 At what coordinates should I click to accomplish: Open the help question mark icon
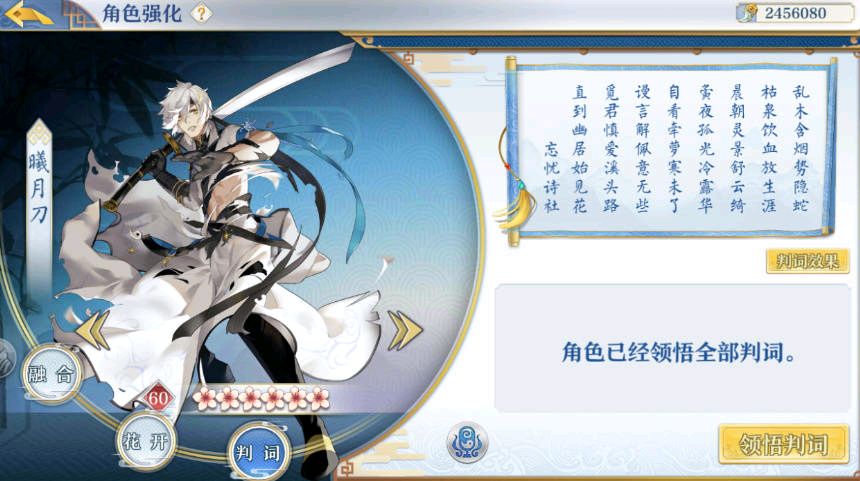pos(201,14)
